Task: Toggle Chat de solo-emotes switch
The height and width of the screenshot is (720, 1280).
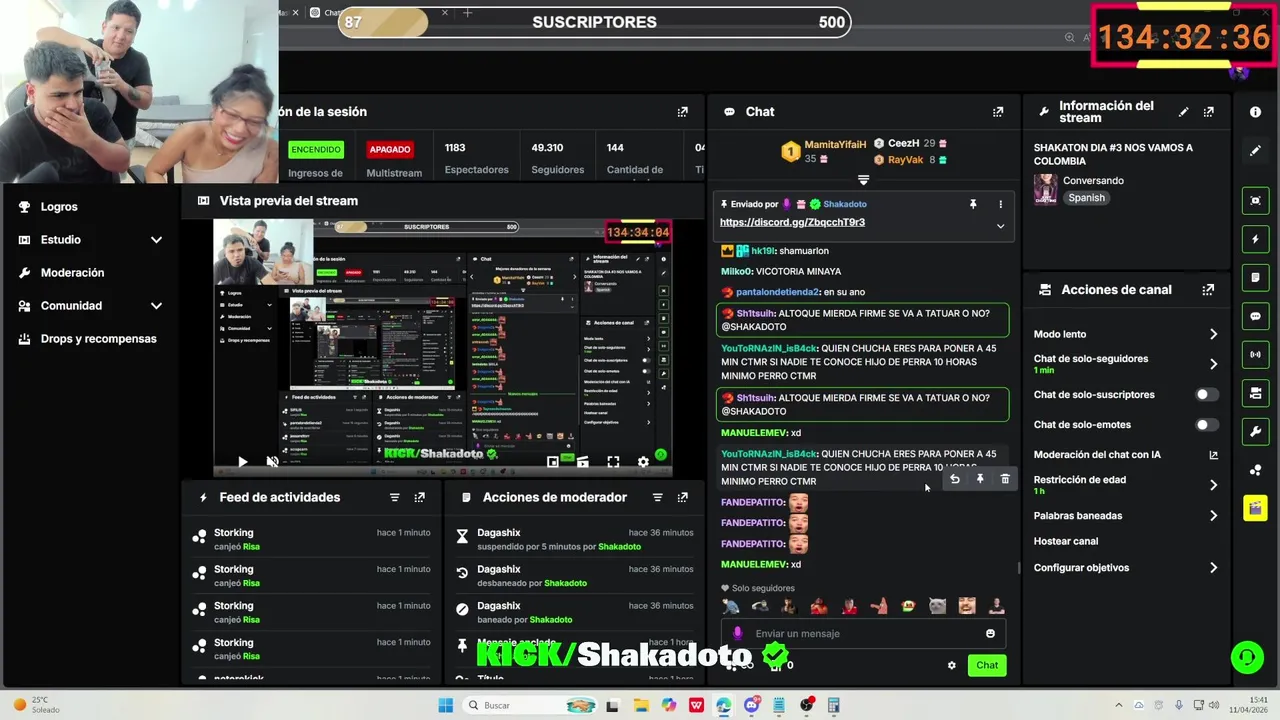Action: [1207, 425]
